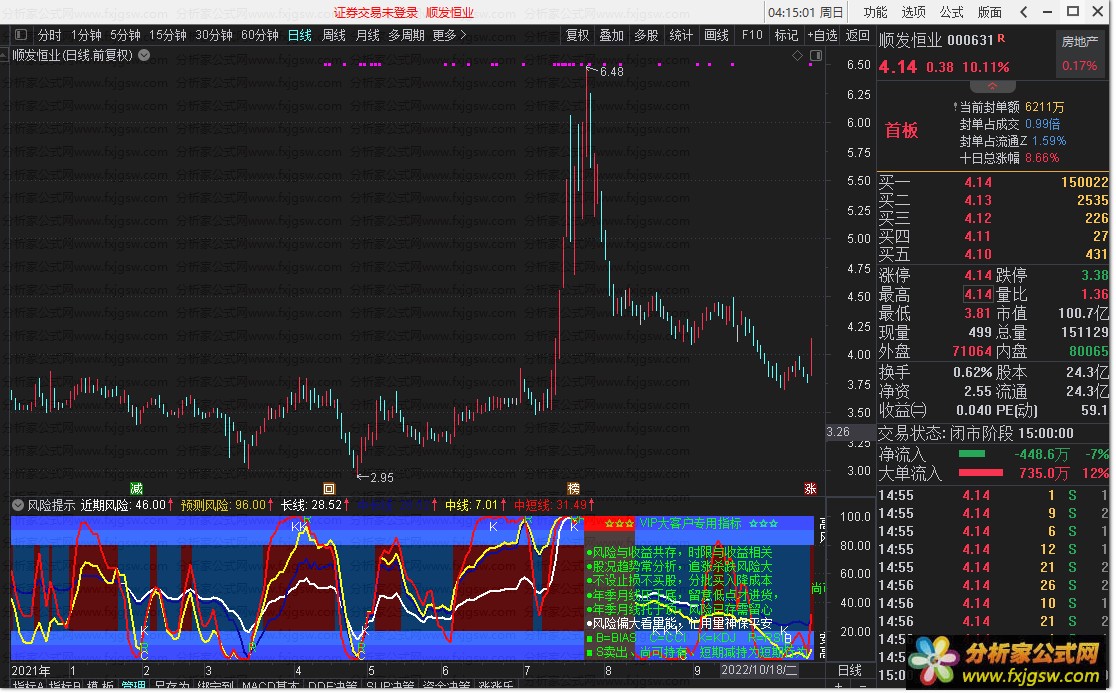Click the 证券交易未登录 login link
Screen dimensions: 1116x693
click(x=376, y=13)
